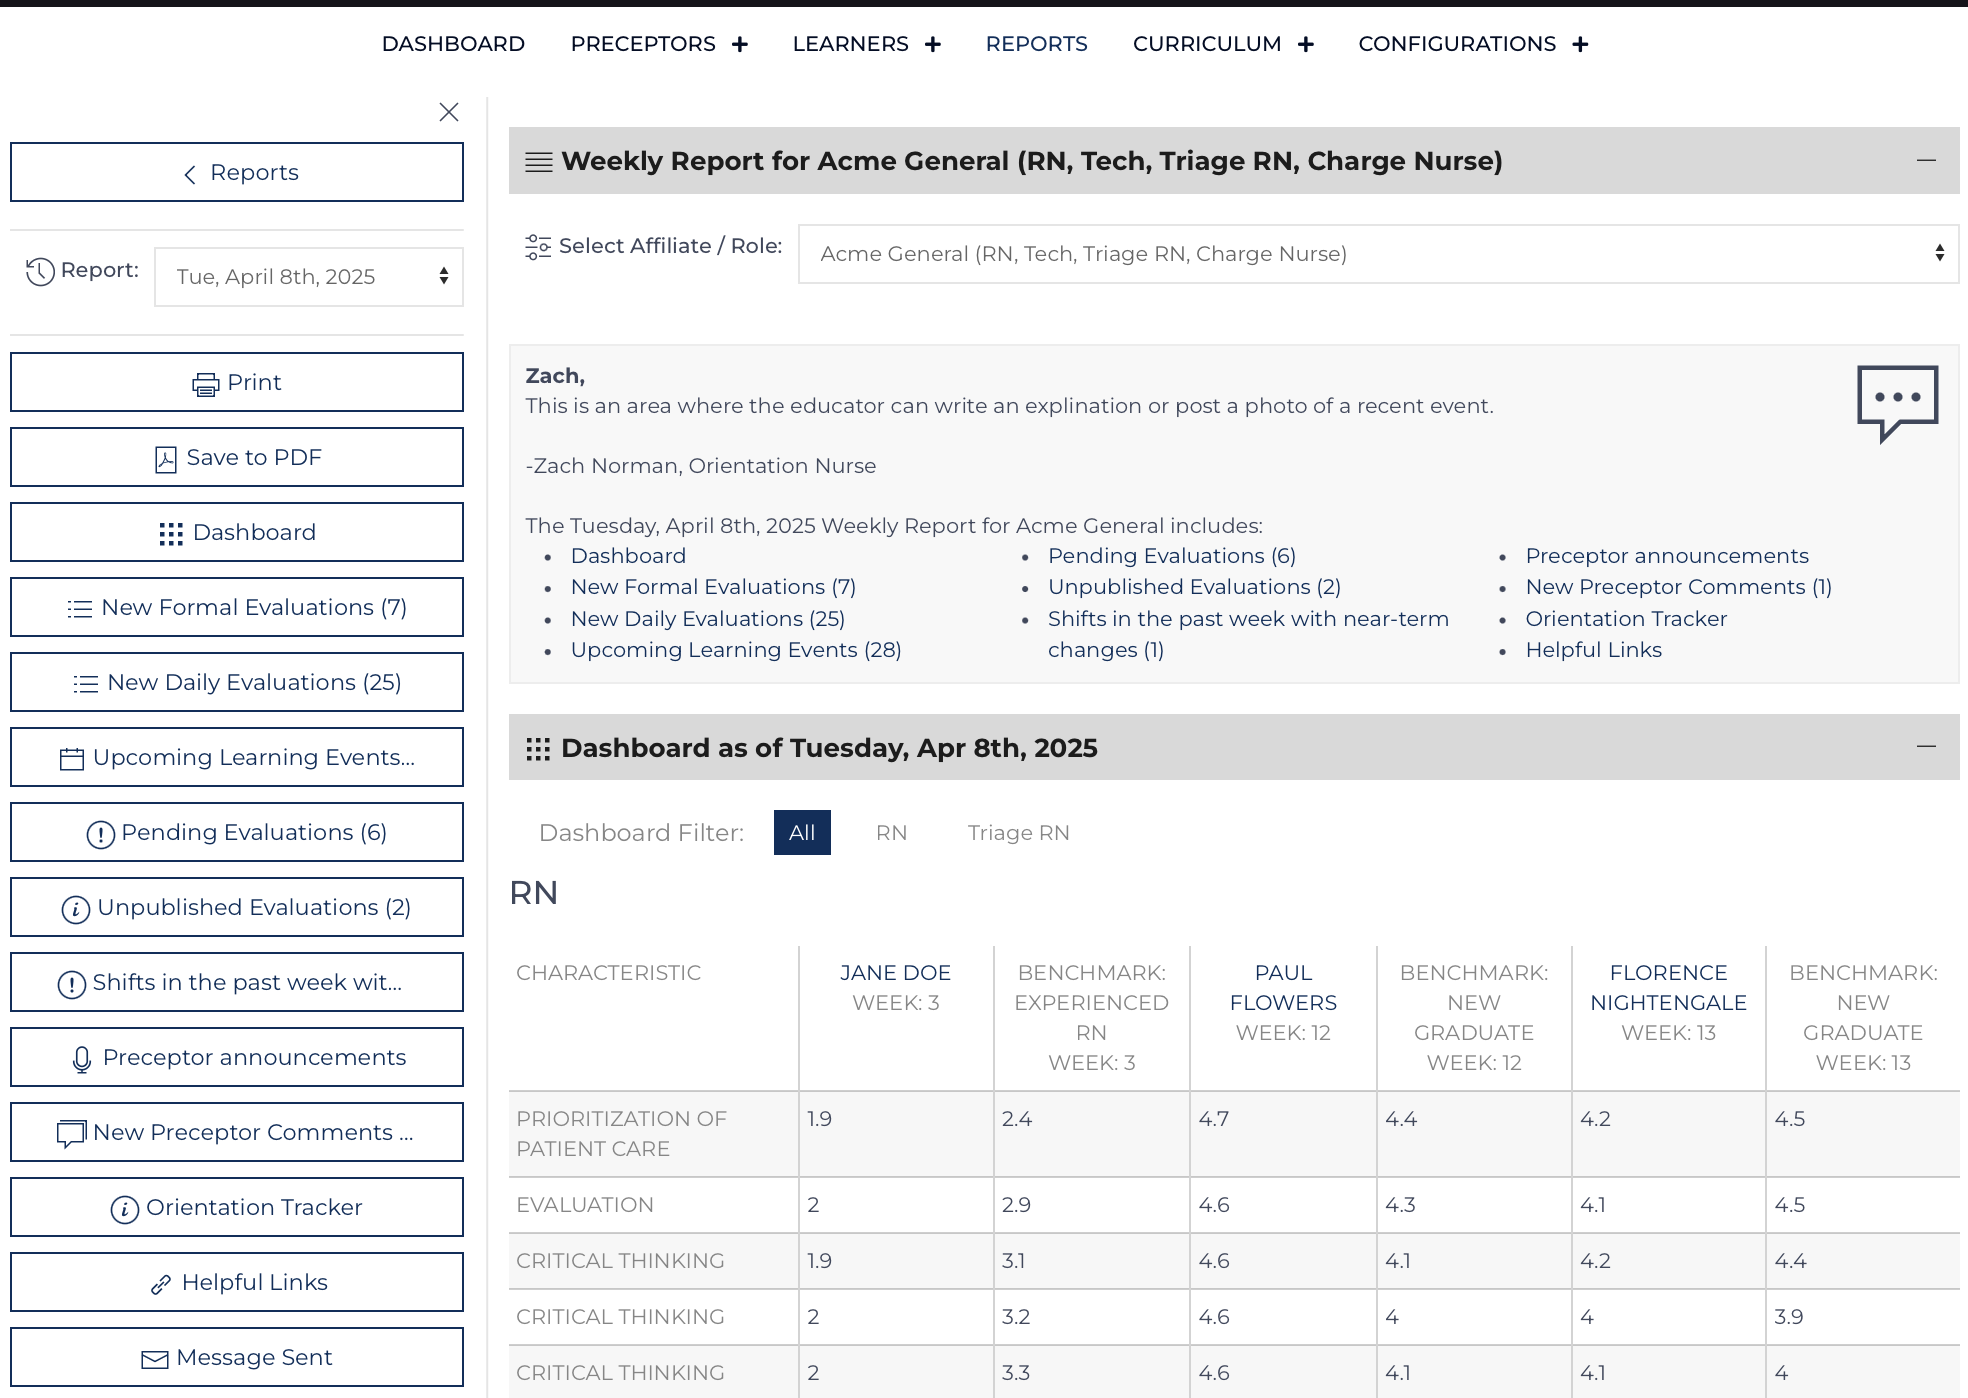Image resolution: width=1968 pixels, height=1398 pixels.
Task: Go back using the Reports button
Action: pyautogui.click(x=237, y=172)
